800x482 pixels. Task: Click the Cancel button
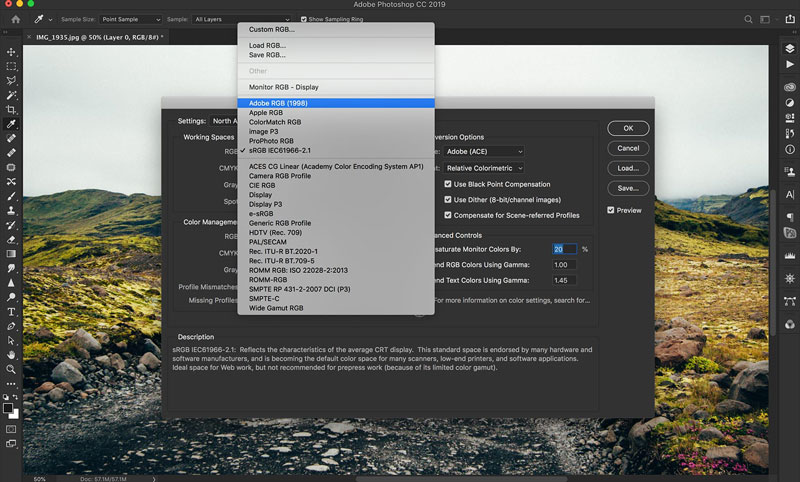(x=627, y=148)
